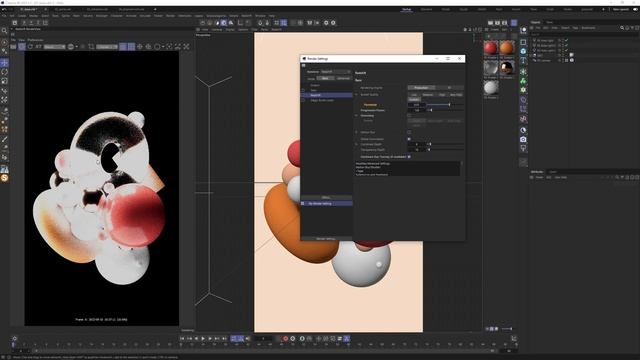Set Bucket Quality to Very High
Viewport: 640px width, 360px height.
(456, 95)
